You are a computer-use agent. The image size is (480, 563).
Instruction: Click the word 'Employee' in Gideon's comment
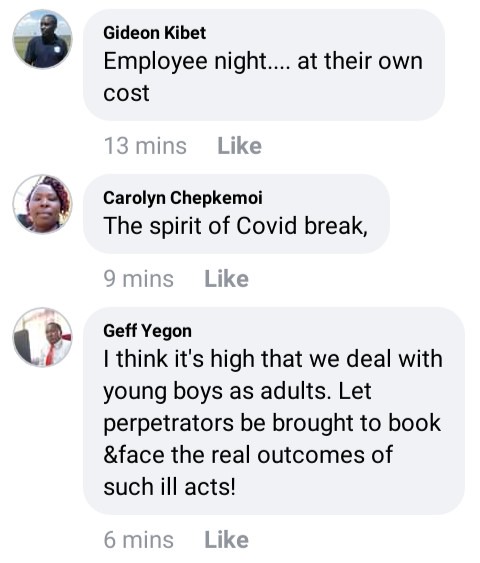click(x=155, y=62)
